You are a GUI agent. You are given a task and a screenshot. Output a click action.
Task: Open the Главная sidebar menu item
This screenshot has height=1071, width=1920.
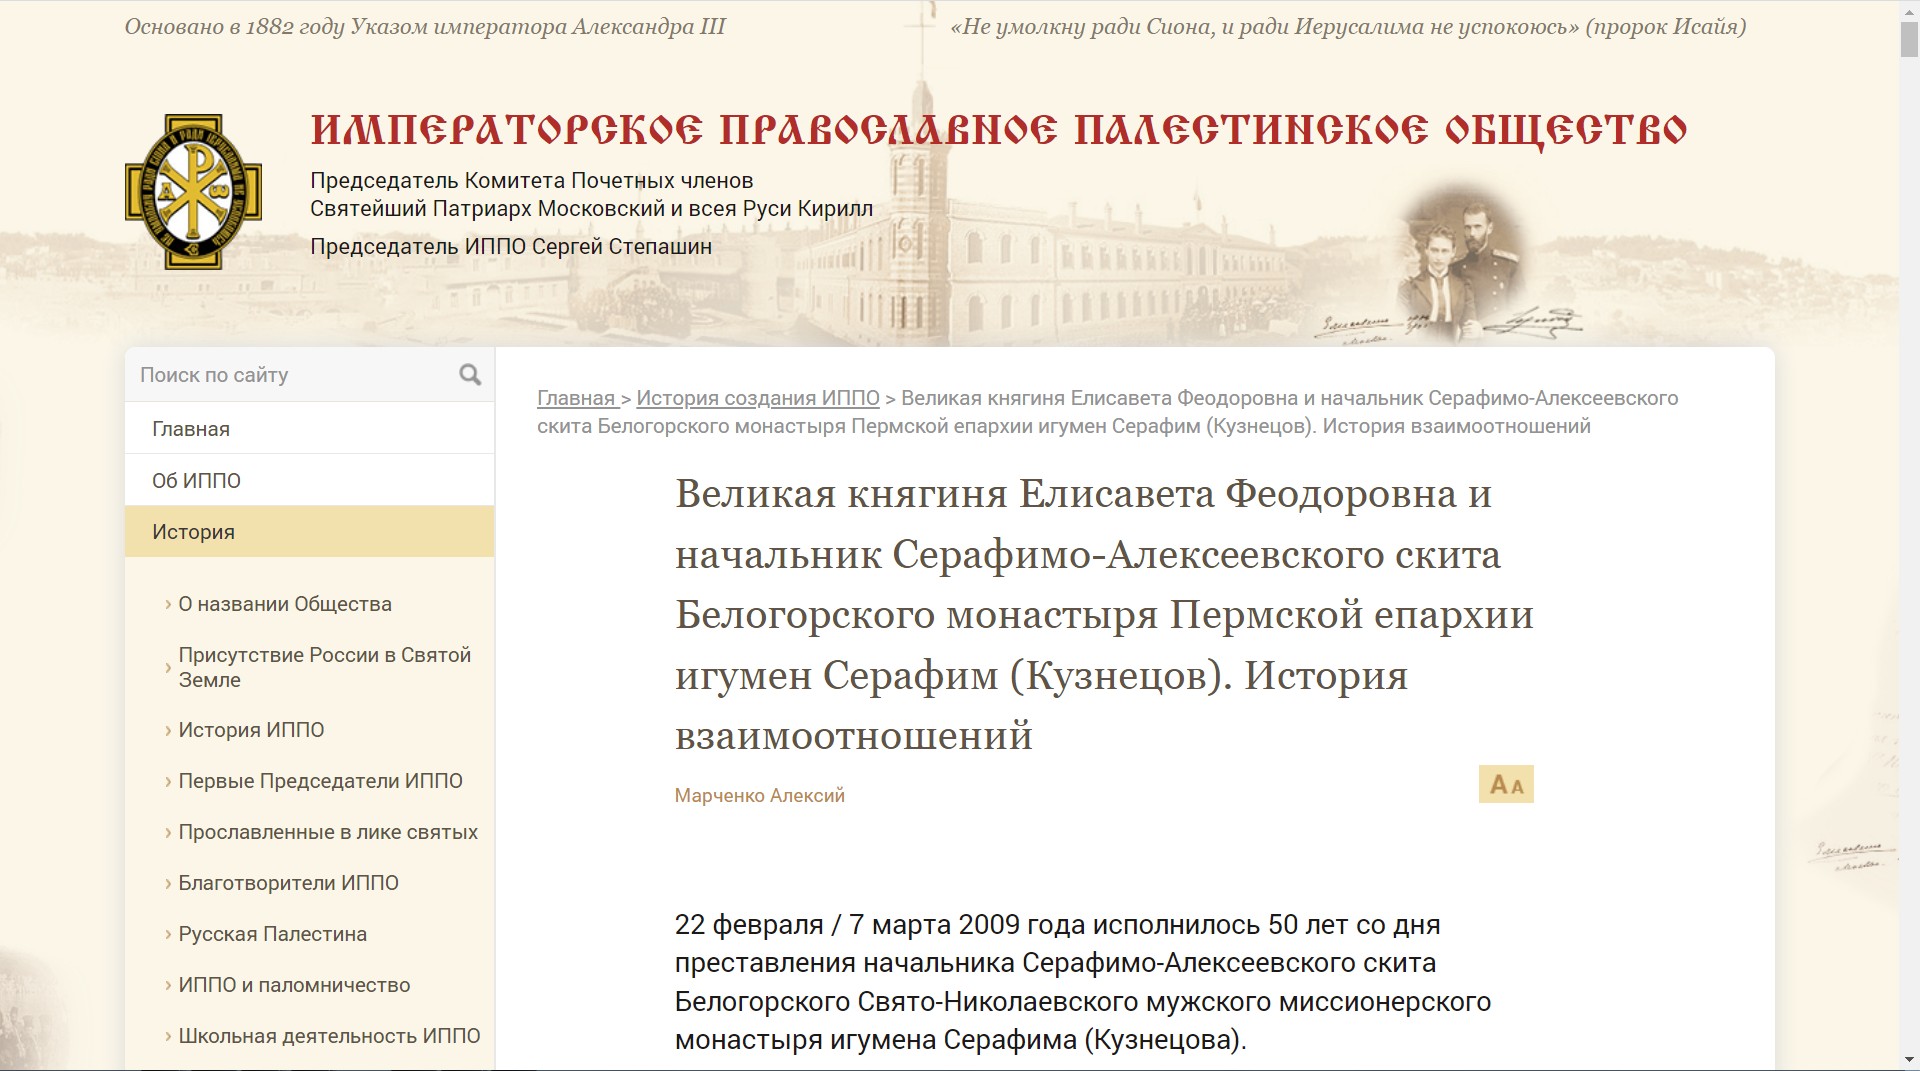click(x=309, y=429)
